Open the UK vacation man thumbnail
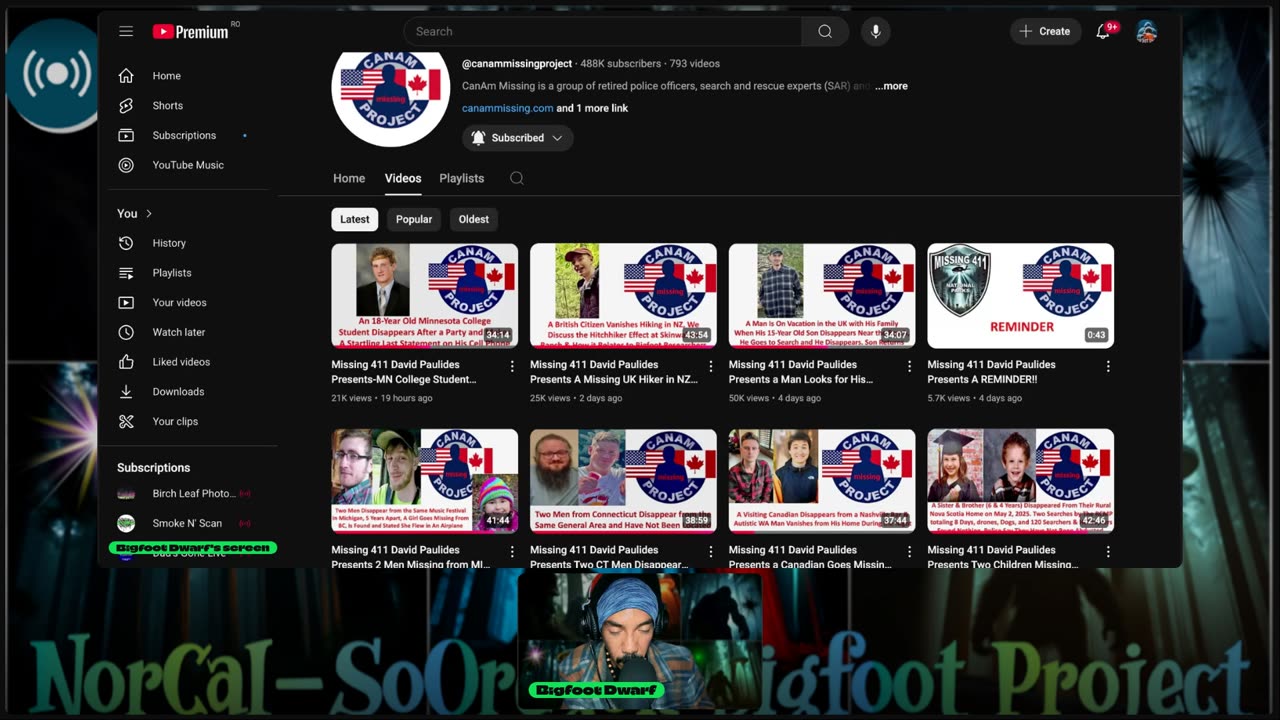The width and height of the screenshot is (1280, 720). 822,296
